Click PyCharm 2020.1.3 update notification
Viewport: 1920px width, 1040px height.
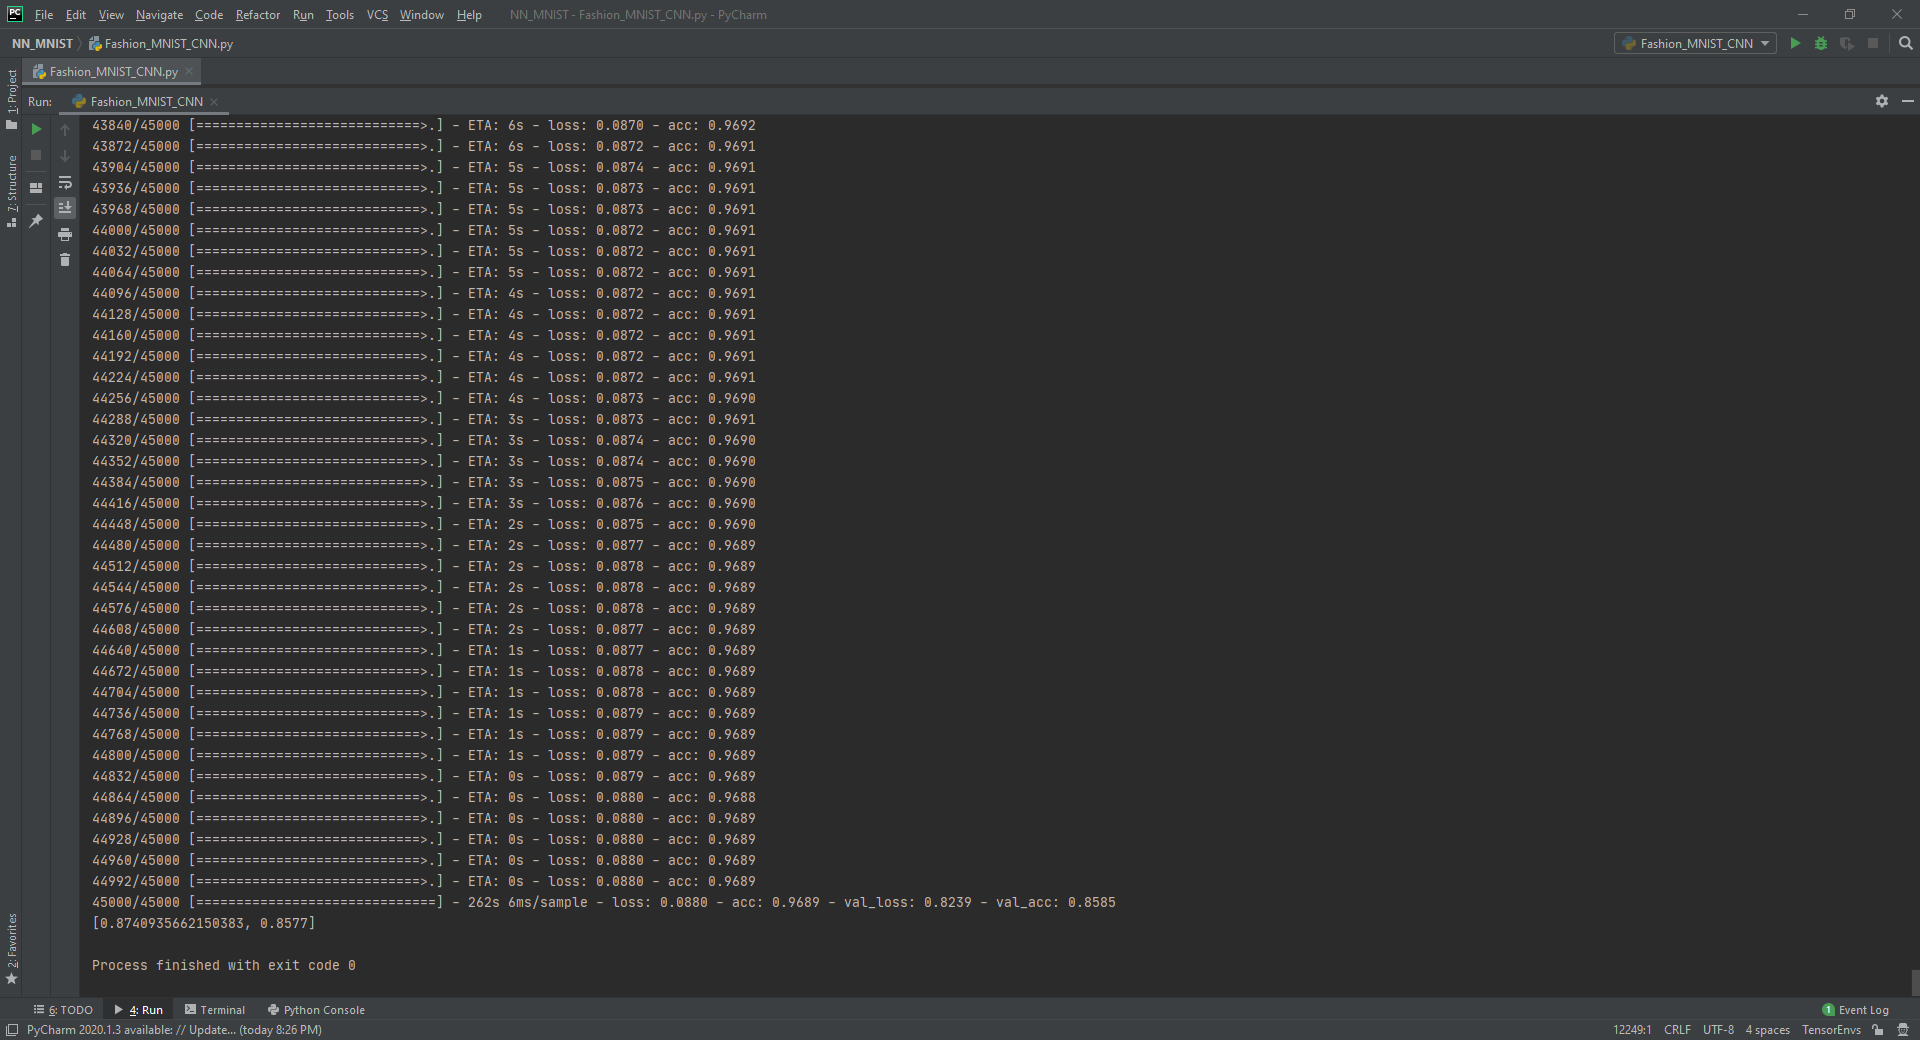(x=174, y=1030)
